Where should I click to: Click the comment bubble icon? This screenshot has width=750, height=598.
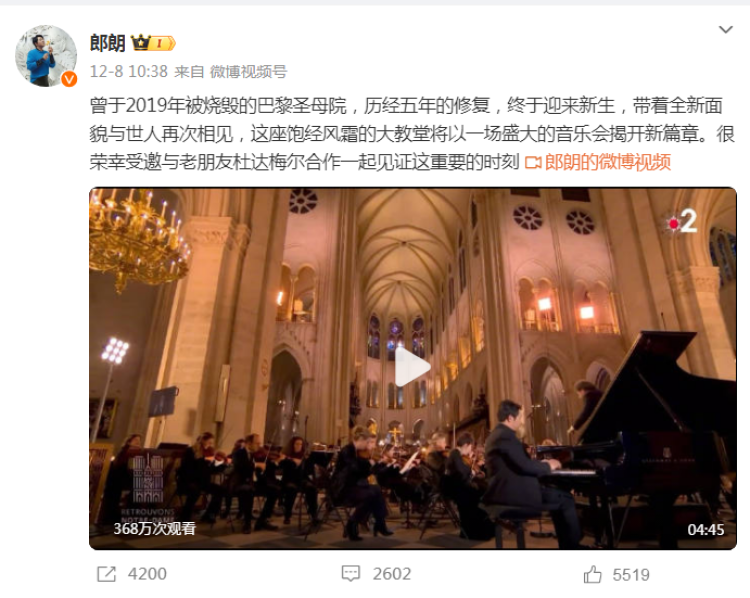pos(351,574)
